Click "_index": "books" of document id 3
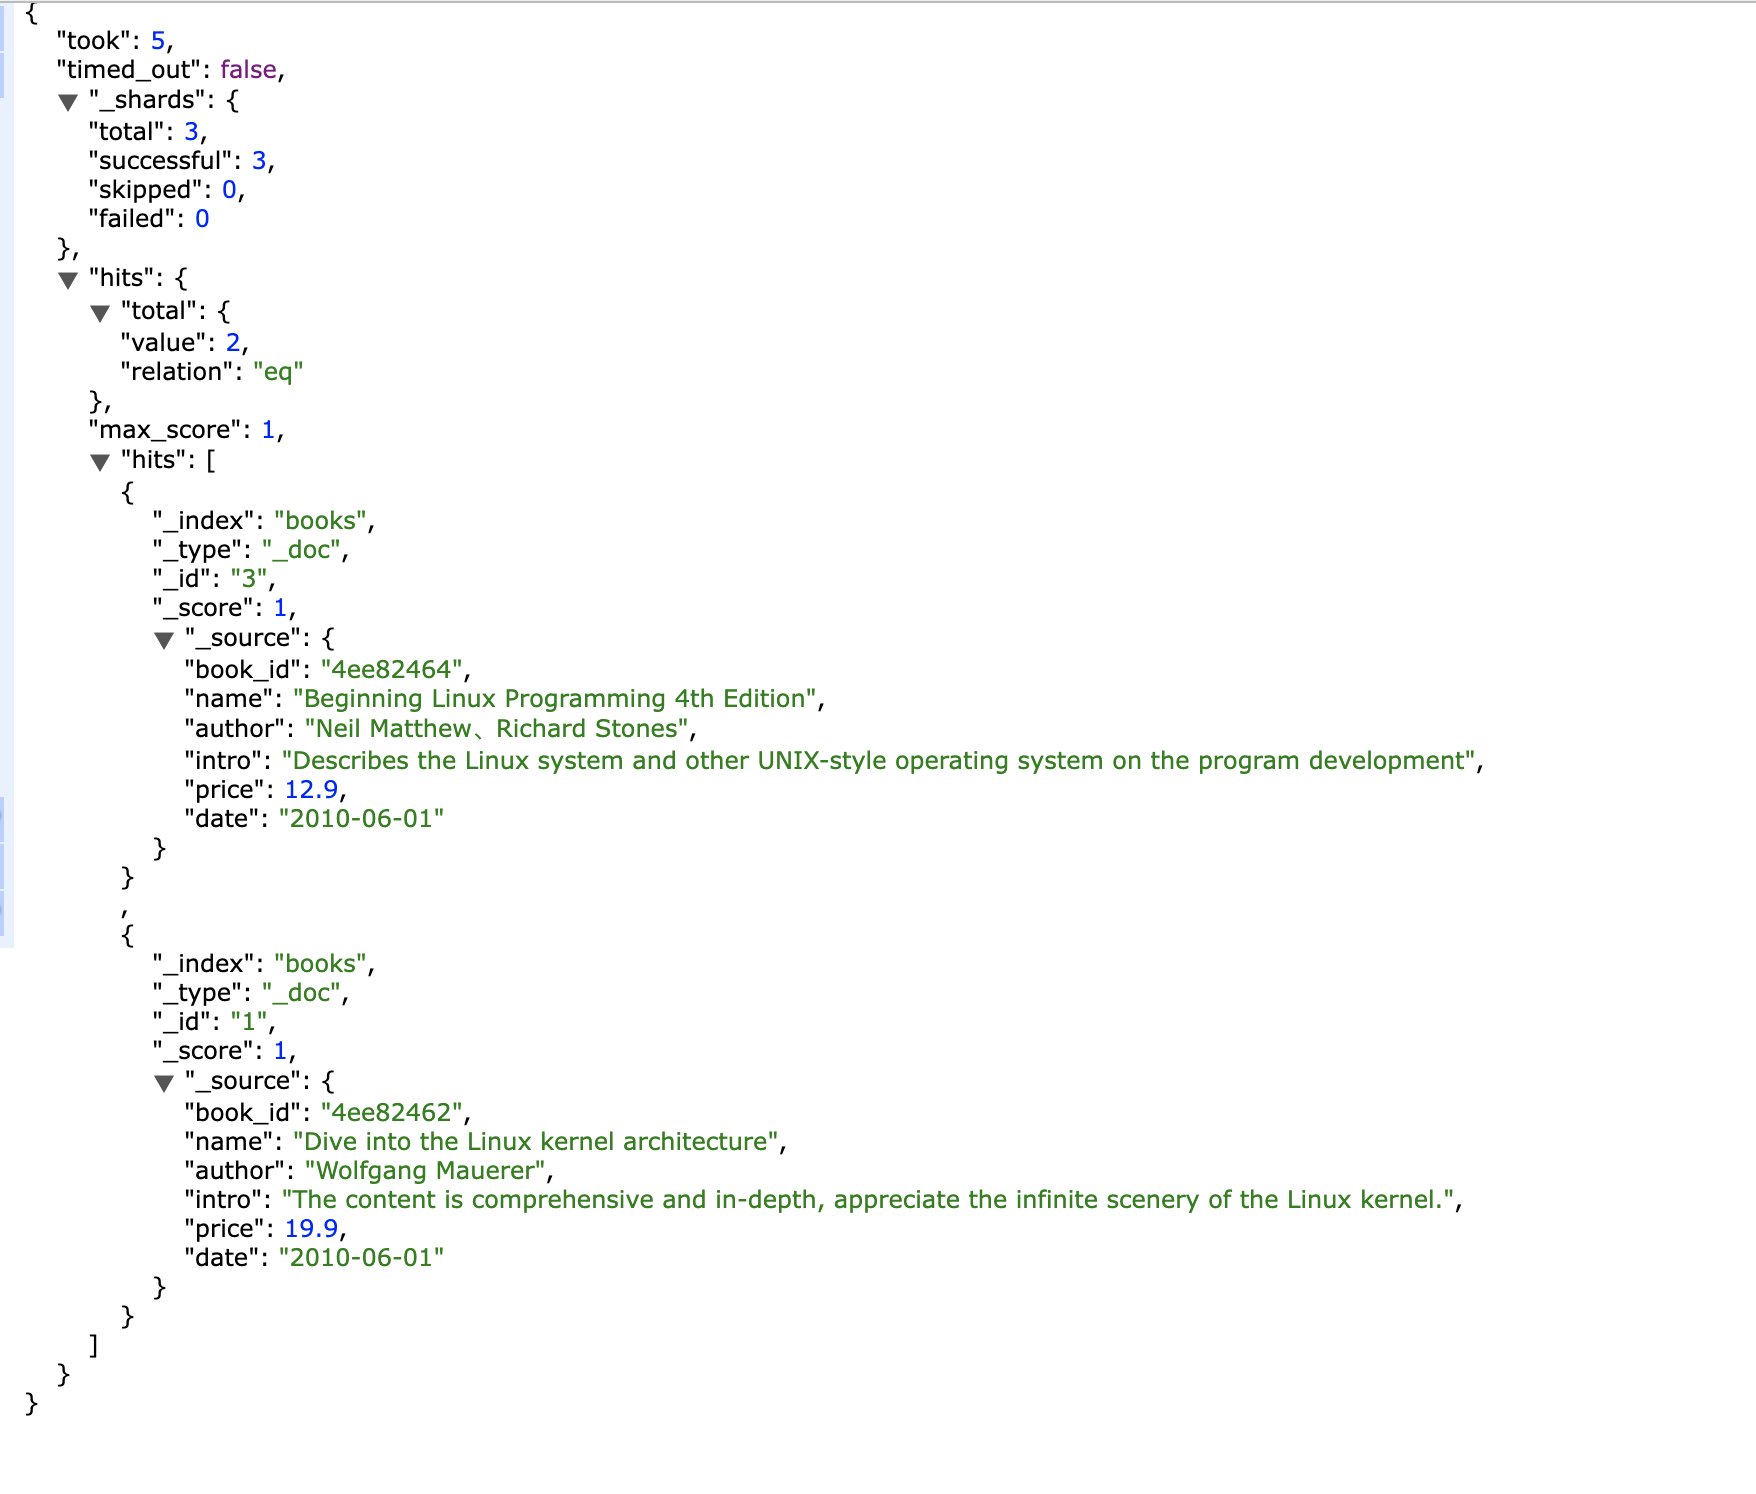1756x1494 pixels. coord(264,521)
